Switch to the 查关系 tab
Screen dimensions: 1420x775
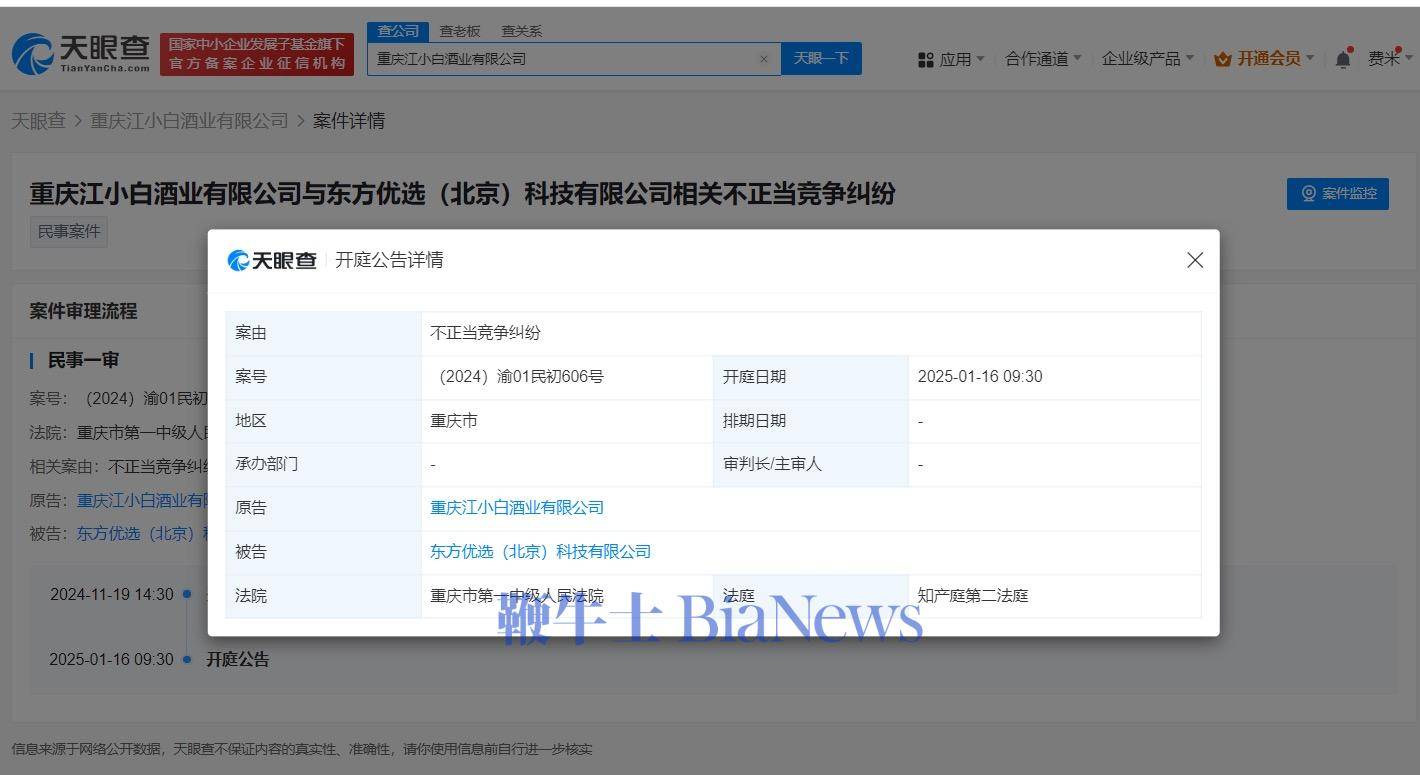pos(521,31)
